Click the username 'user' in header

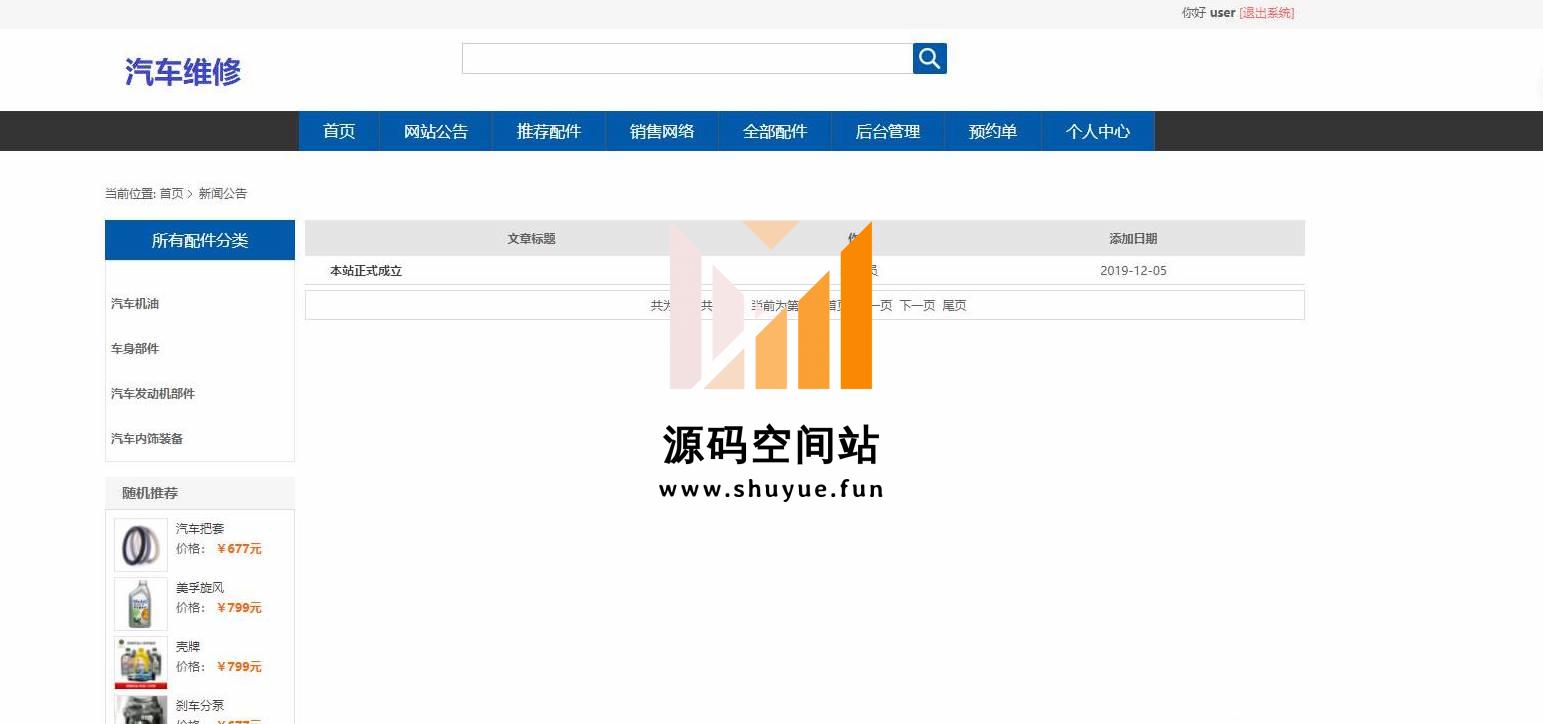tap(1222, 13)
